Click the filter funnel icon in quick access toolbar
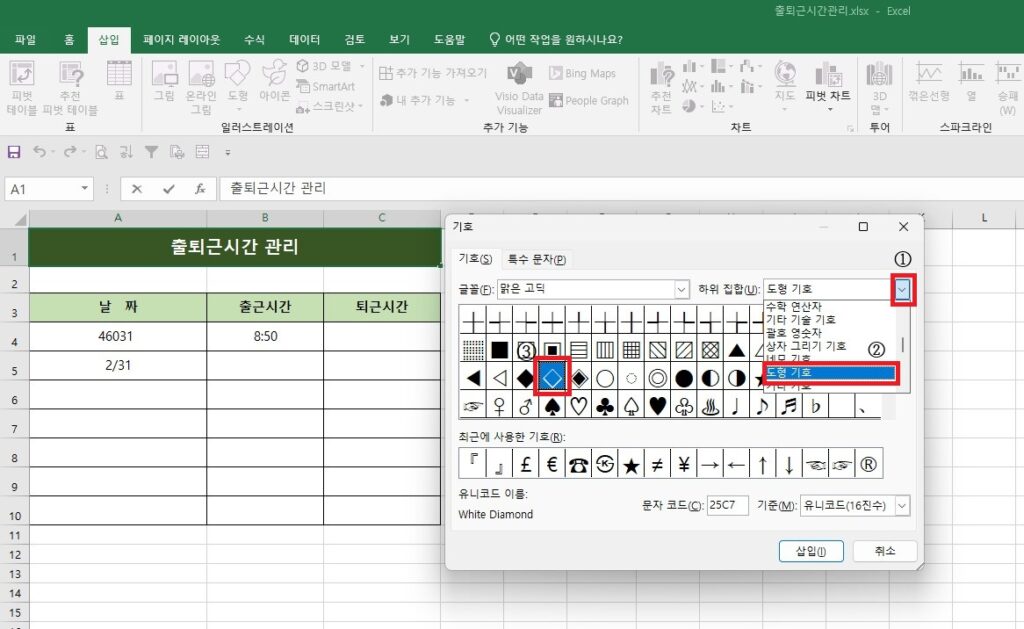1024x629 pixels. (x=151, y=152)
